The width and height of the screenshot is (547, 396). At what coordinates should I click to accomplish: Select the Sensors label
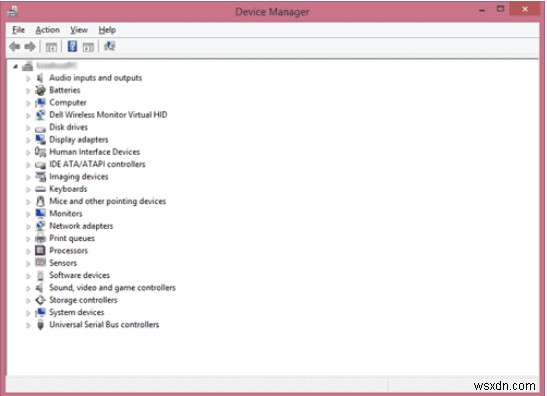(63, 263)
